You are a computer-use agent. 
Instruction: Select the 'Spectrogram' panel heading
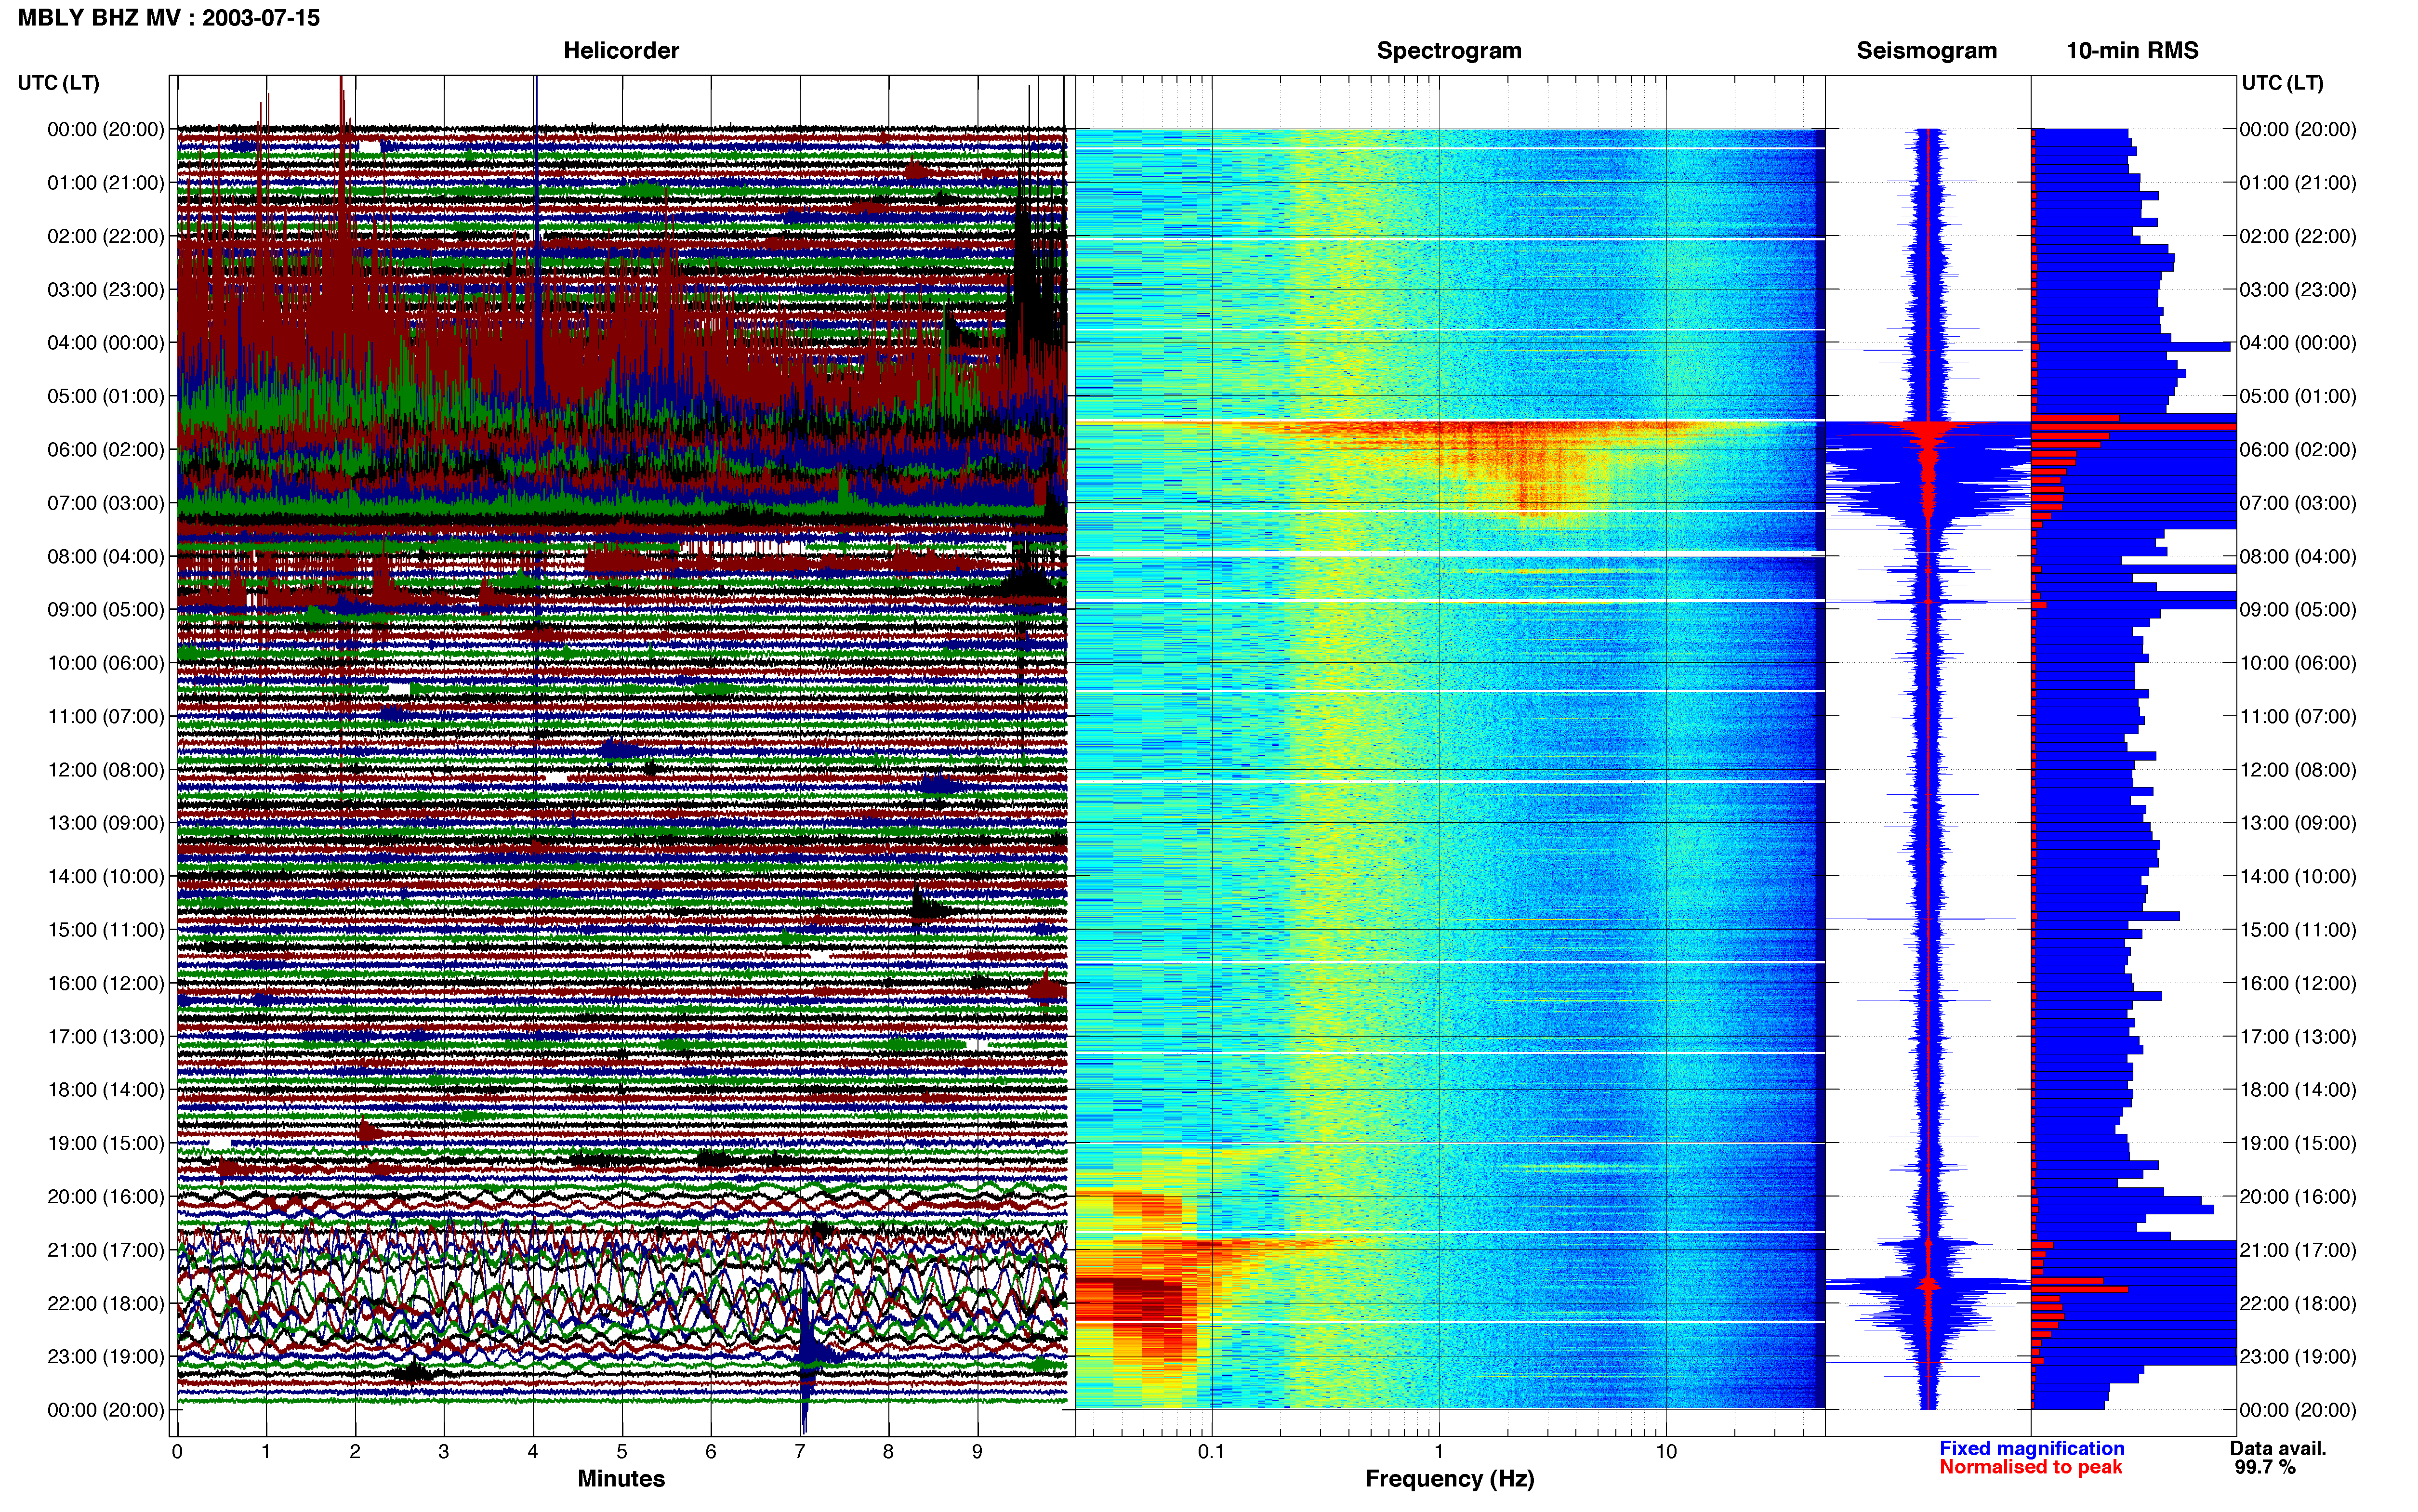(1449, 51)
